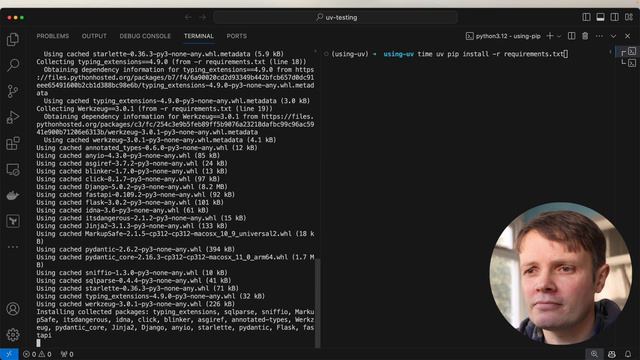Open the Docker view
Screen dimensions: 640x360
tap(13, 195)
